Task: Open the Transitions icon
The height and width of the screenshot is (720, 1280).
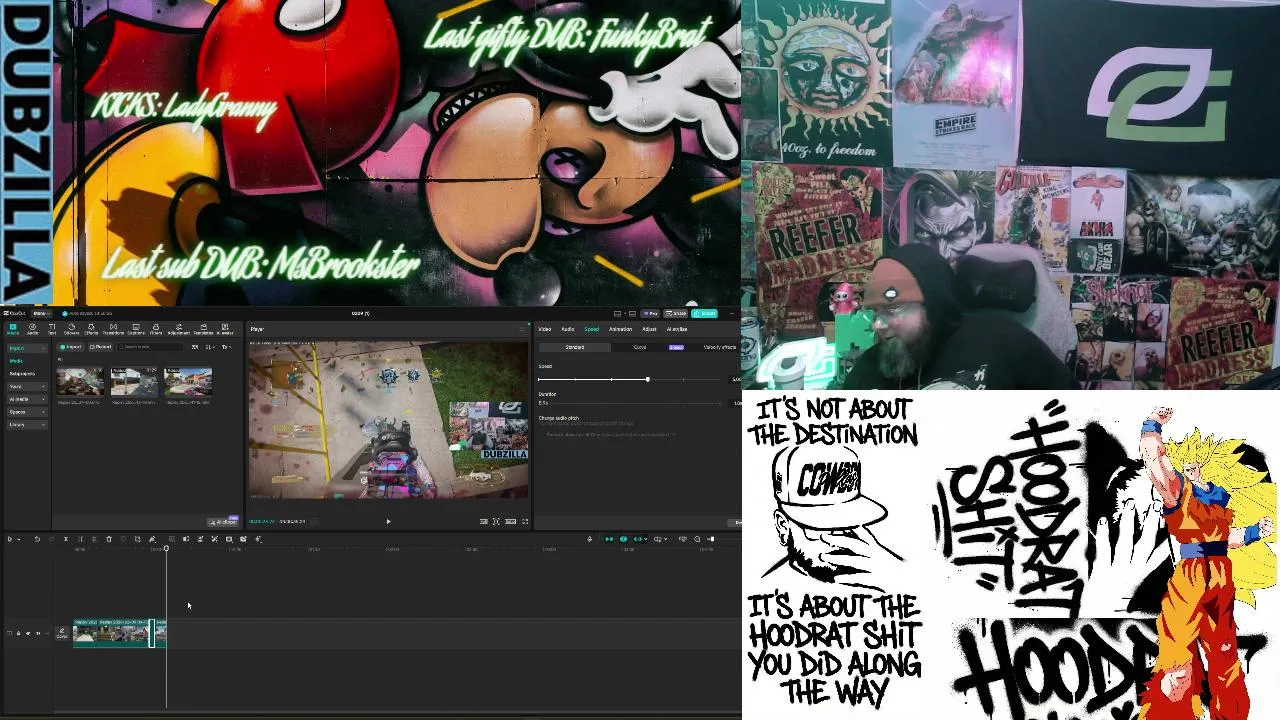Action: [x=113, y=330]
